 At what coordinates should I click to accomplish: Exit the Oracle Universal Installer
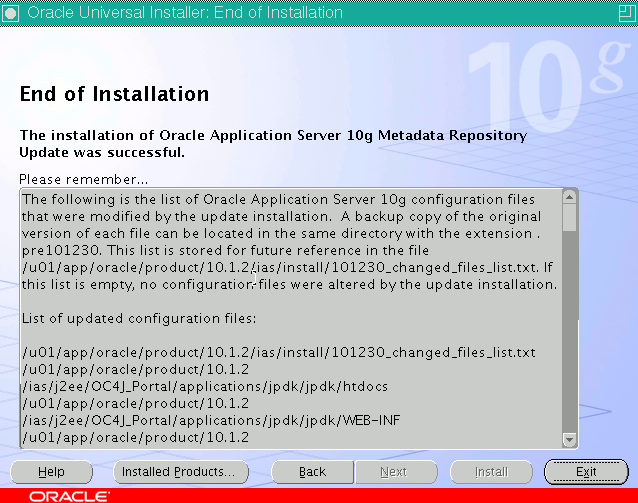click(586, 472)
